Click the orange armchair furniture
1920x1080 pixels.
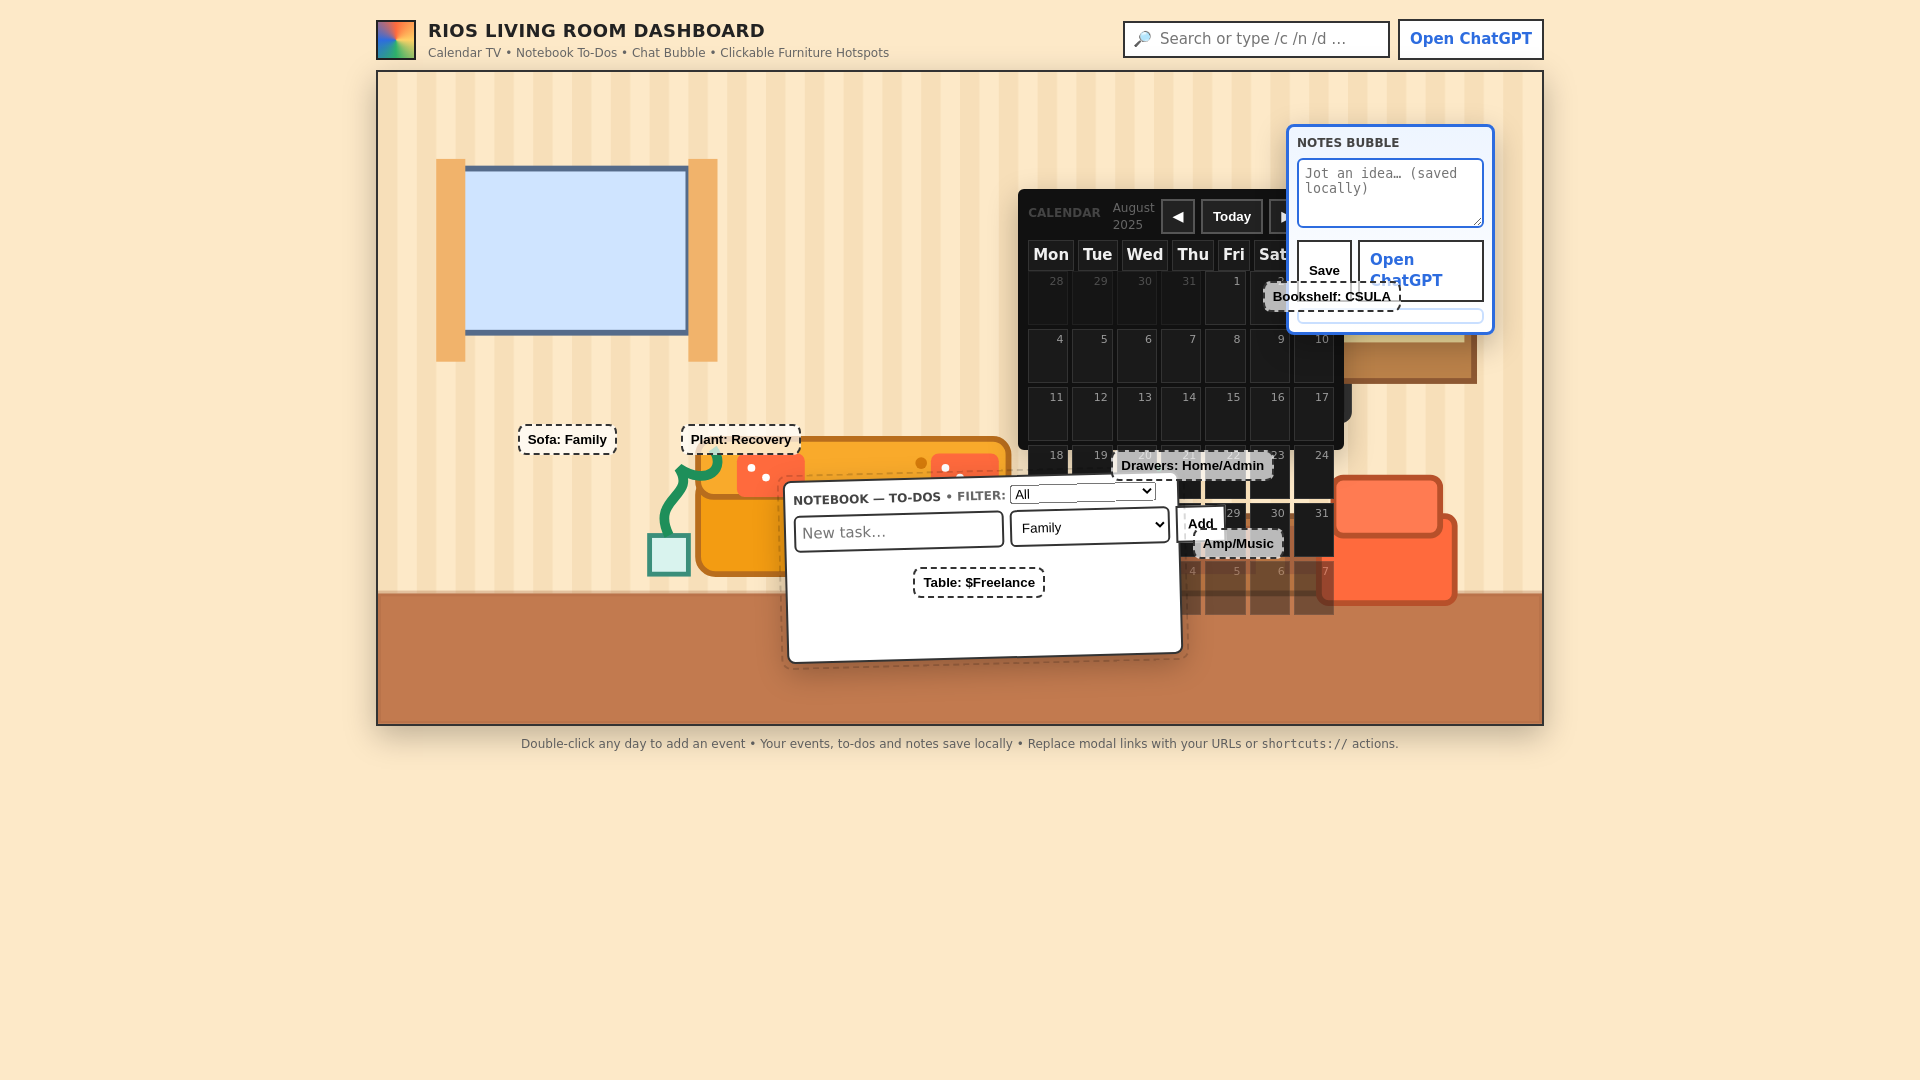[x=1388, y=540]
